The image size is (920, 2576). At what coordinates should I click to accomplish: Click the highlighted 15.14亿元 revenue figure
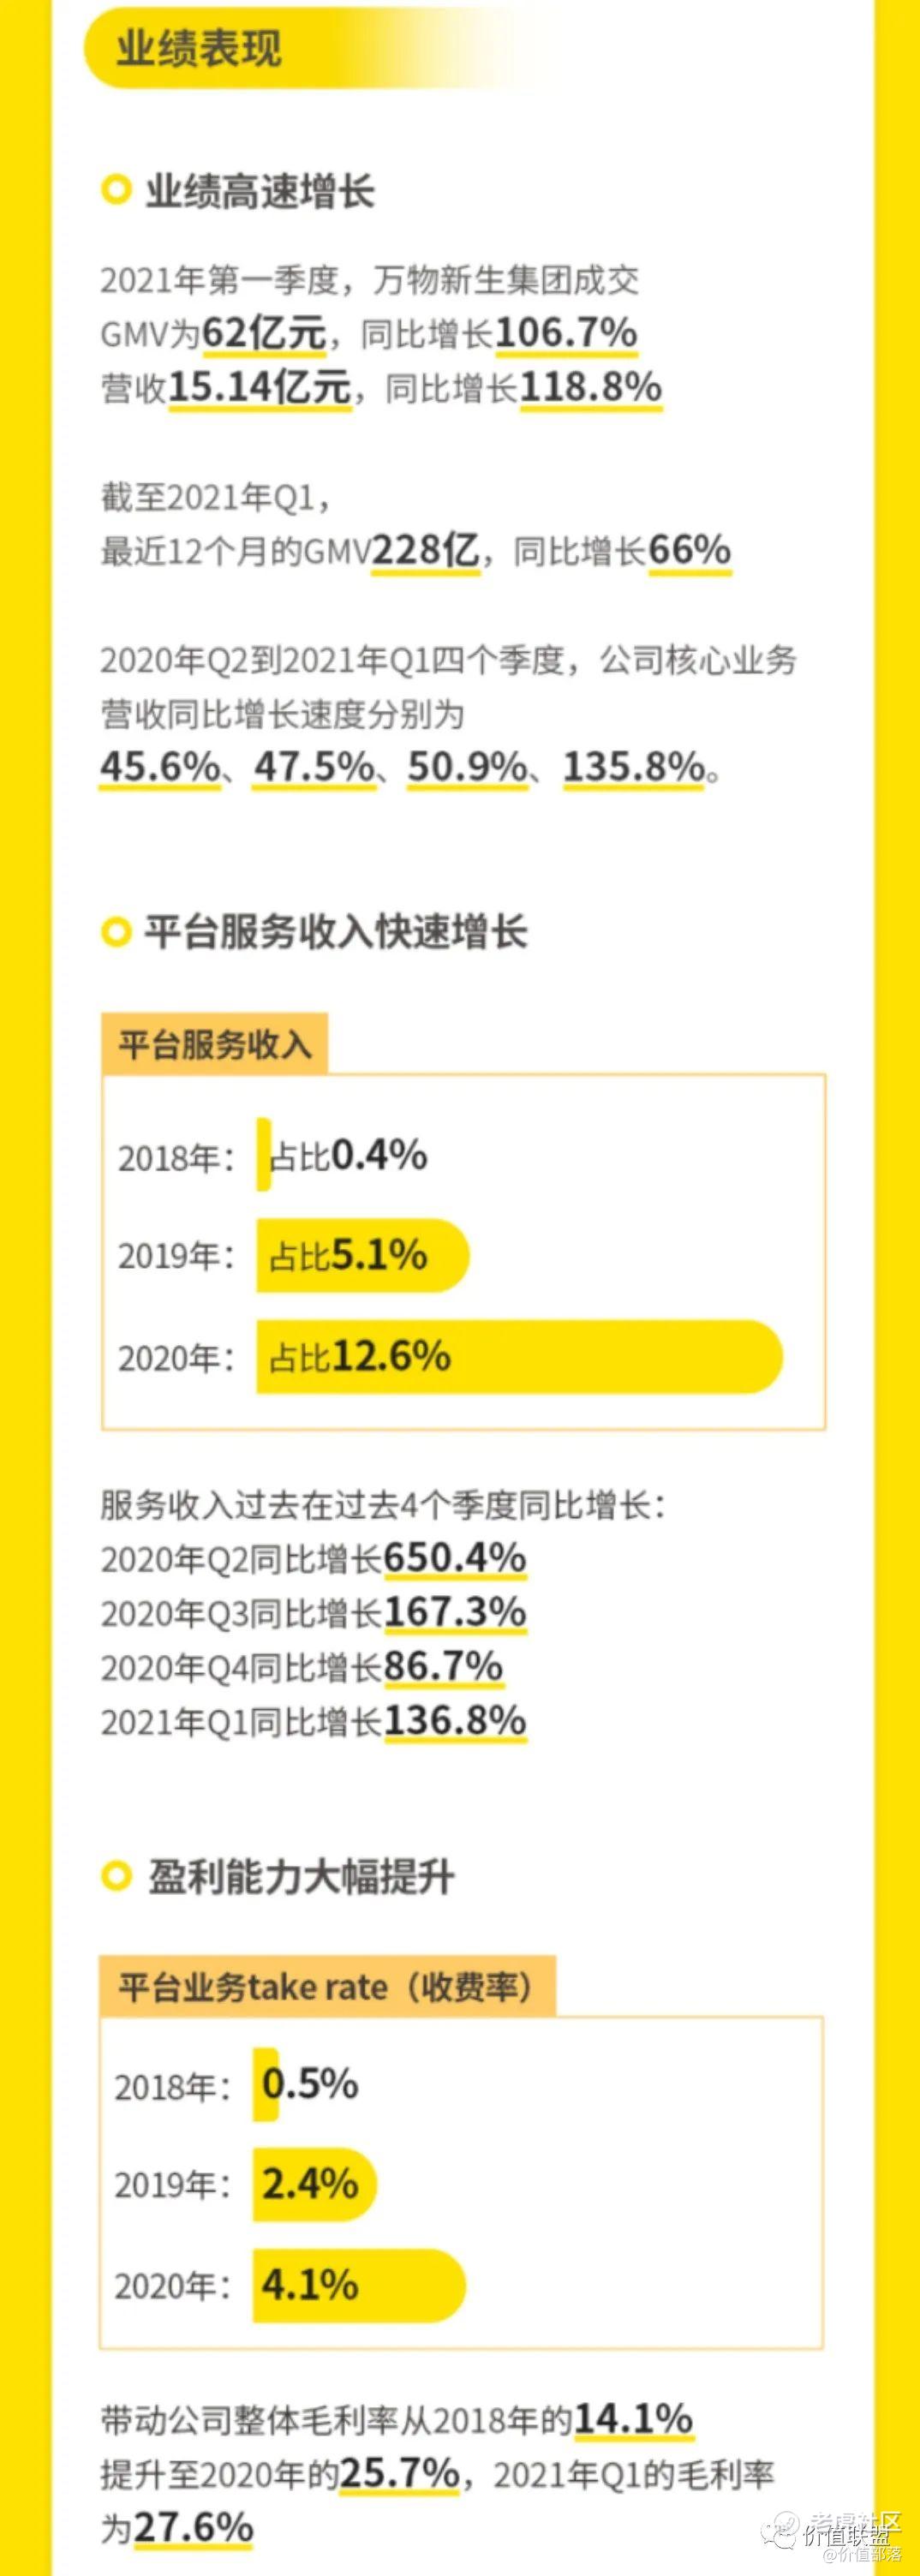[x=259, y=387]
